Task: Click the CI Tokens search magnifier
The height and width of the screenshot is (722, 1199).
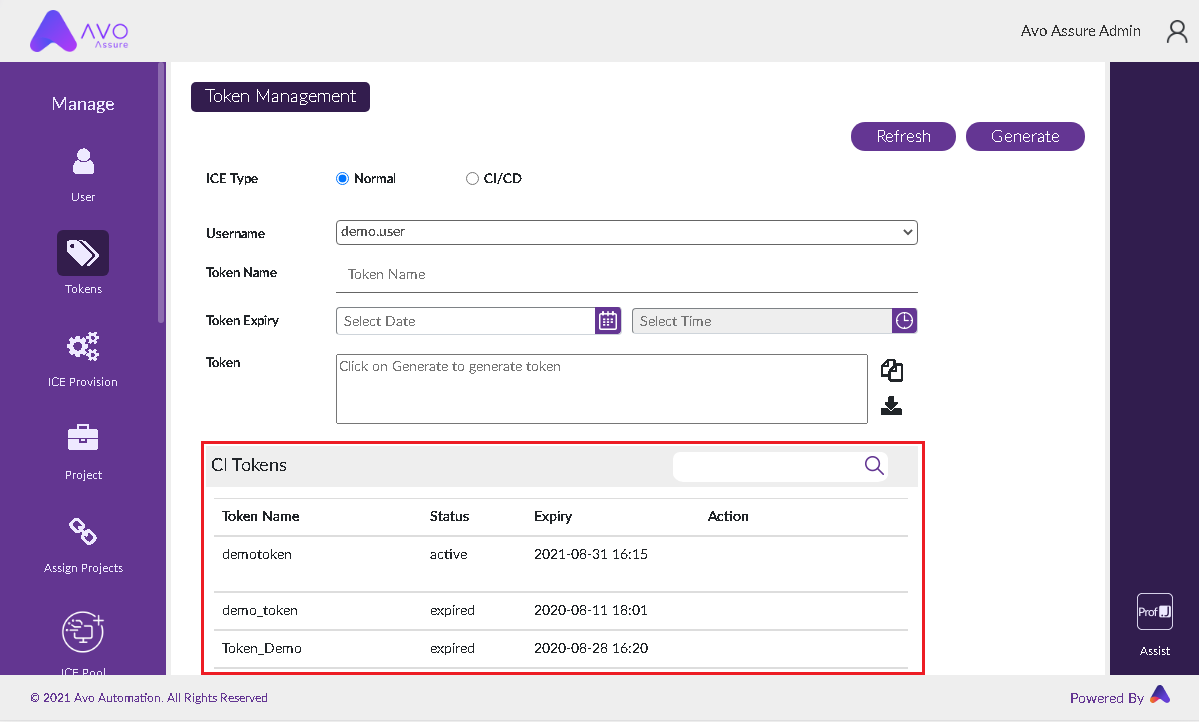Action: (874, 465)
